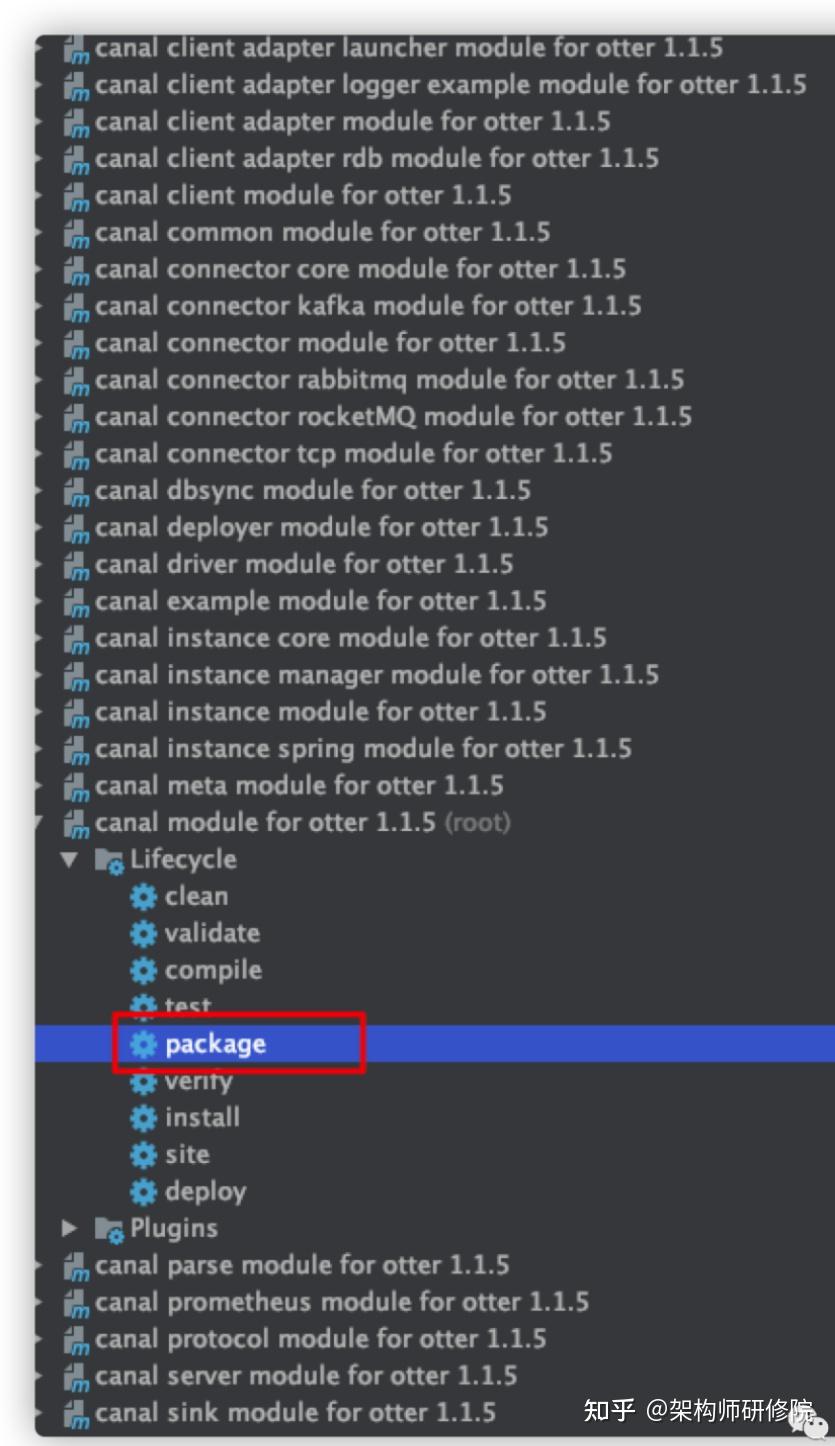This screenshot has width=835, height=1446.
Task: Click the Plugins folder icon
Action: [109, 1229]
